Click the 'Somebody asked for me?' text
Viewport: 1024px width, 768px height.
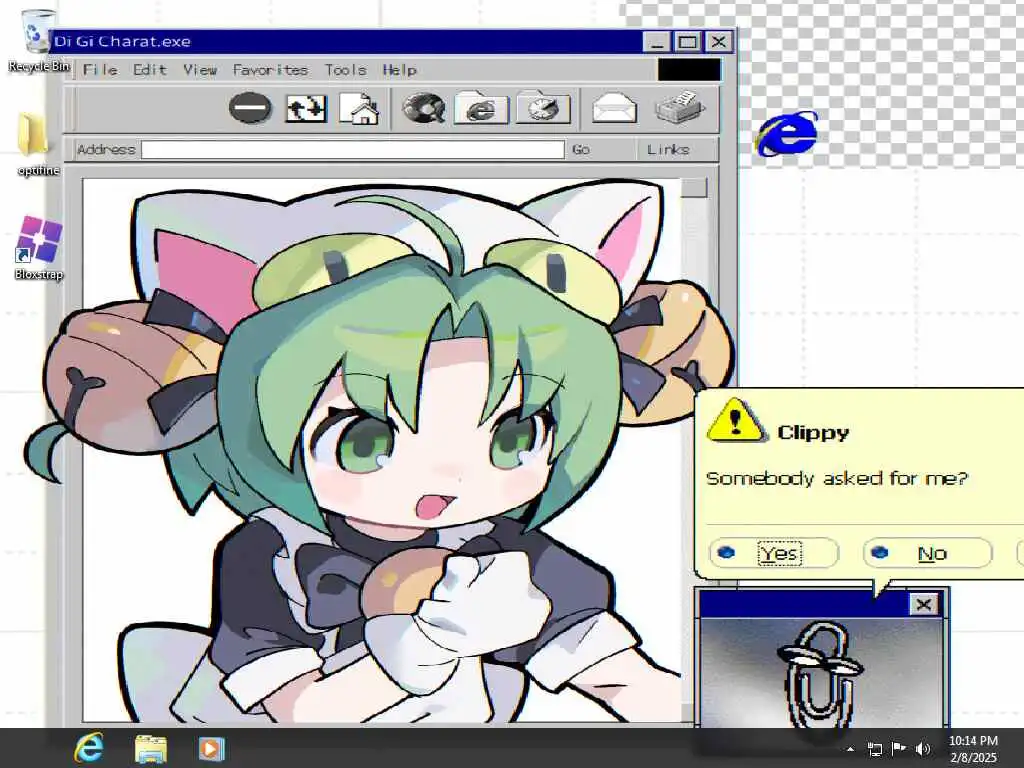[x=837, y=478]
